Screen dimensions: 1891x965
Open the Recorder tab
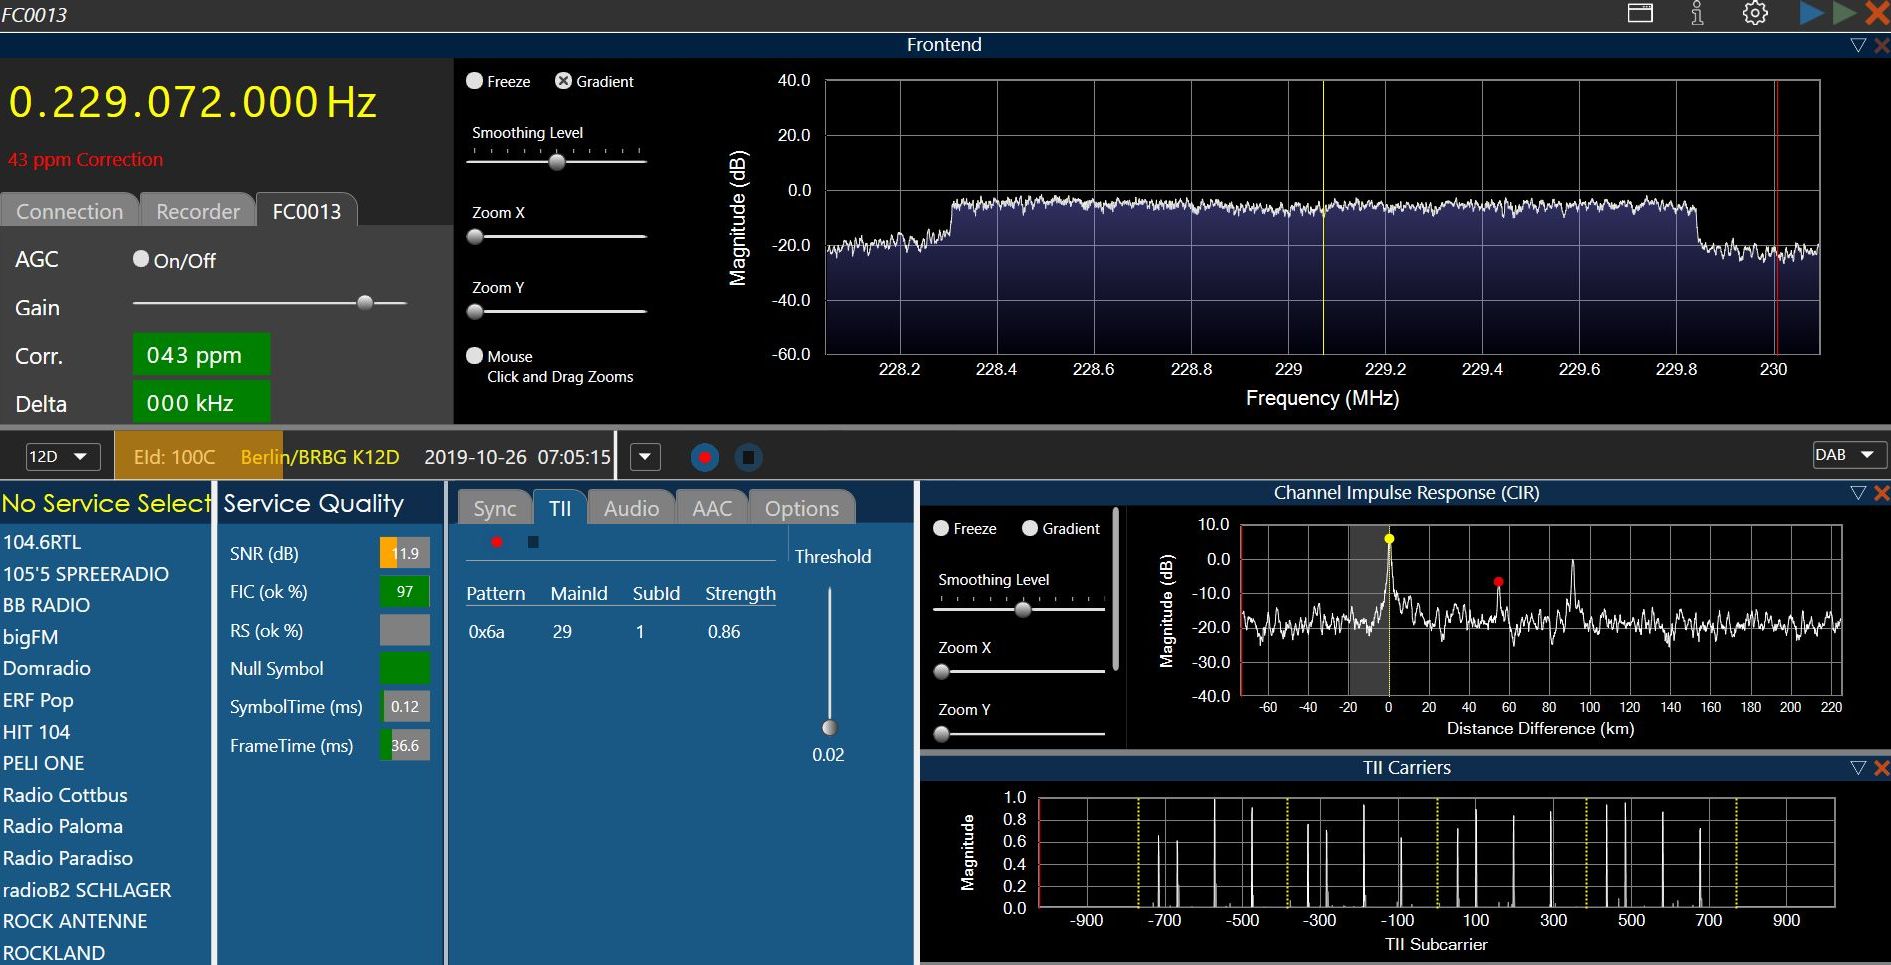point(197,211)
